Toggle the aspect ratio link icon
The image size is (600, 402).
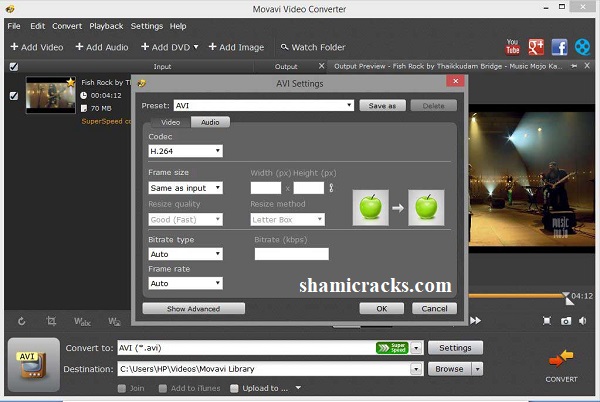point(331,188)
